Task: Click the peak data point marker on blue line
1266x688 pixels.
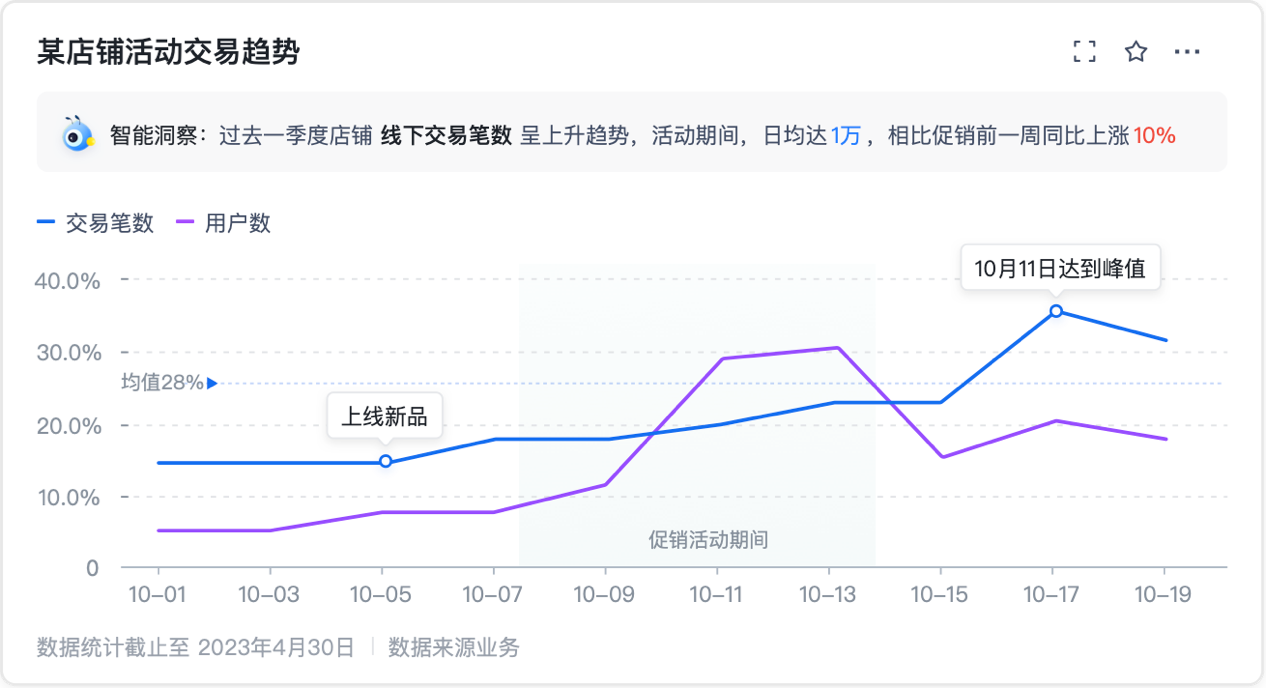Action: (1055, 311)
